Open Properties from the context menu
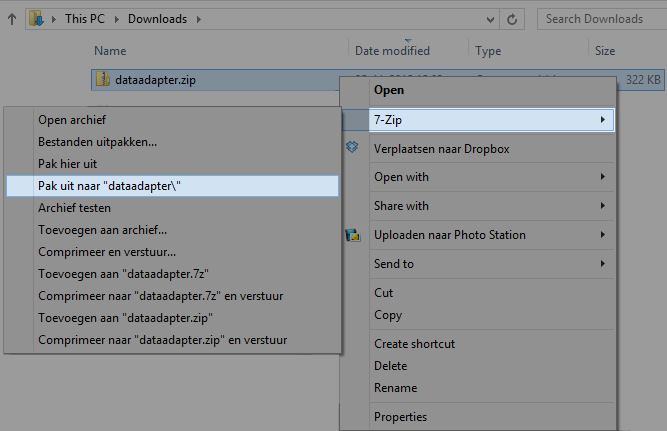Viewport: 667px width, 431px height. (x=400, y=417)
